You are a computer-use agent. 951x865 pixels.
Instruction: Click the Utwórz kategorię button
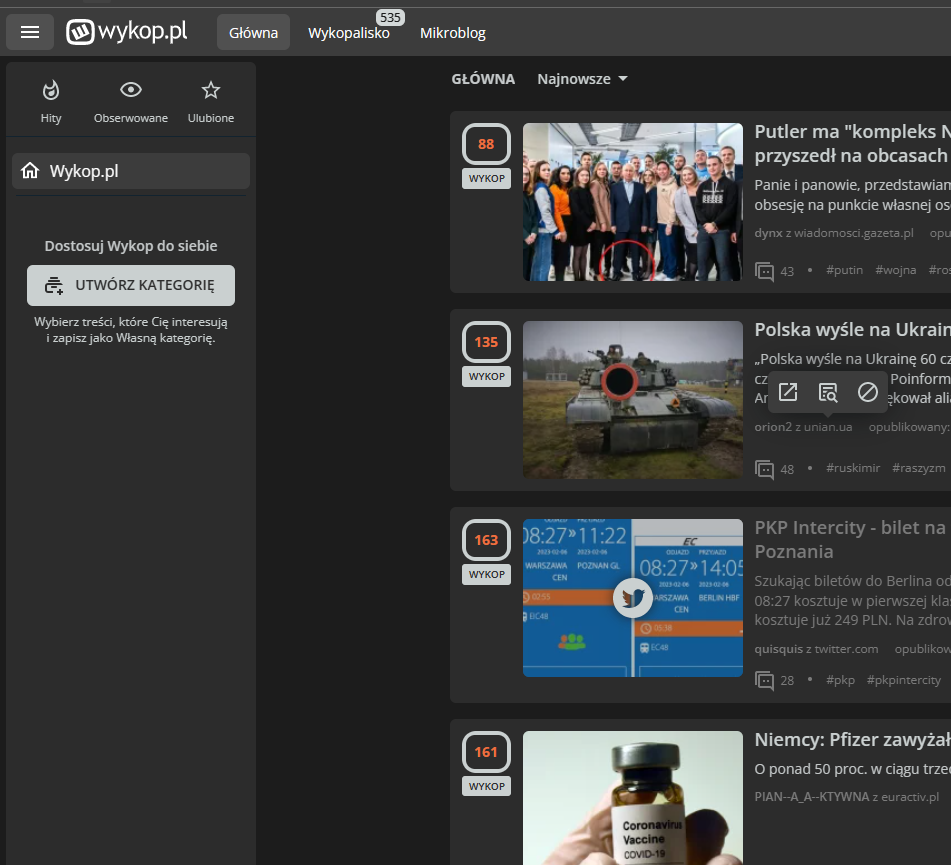point(131,285)
